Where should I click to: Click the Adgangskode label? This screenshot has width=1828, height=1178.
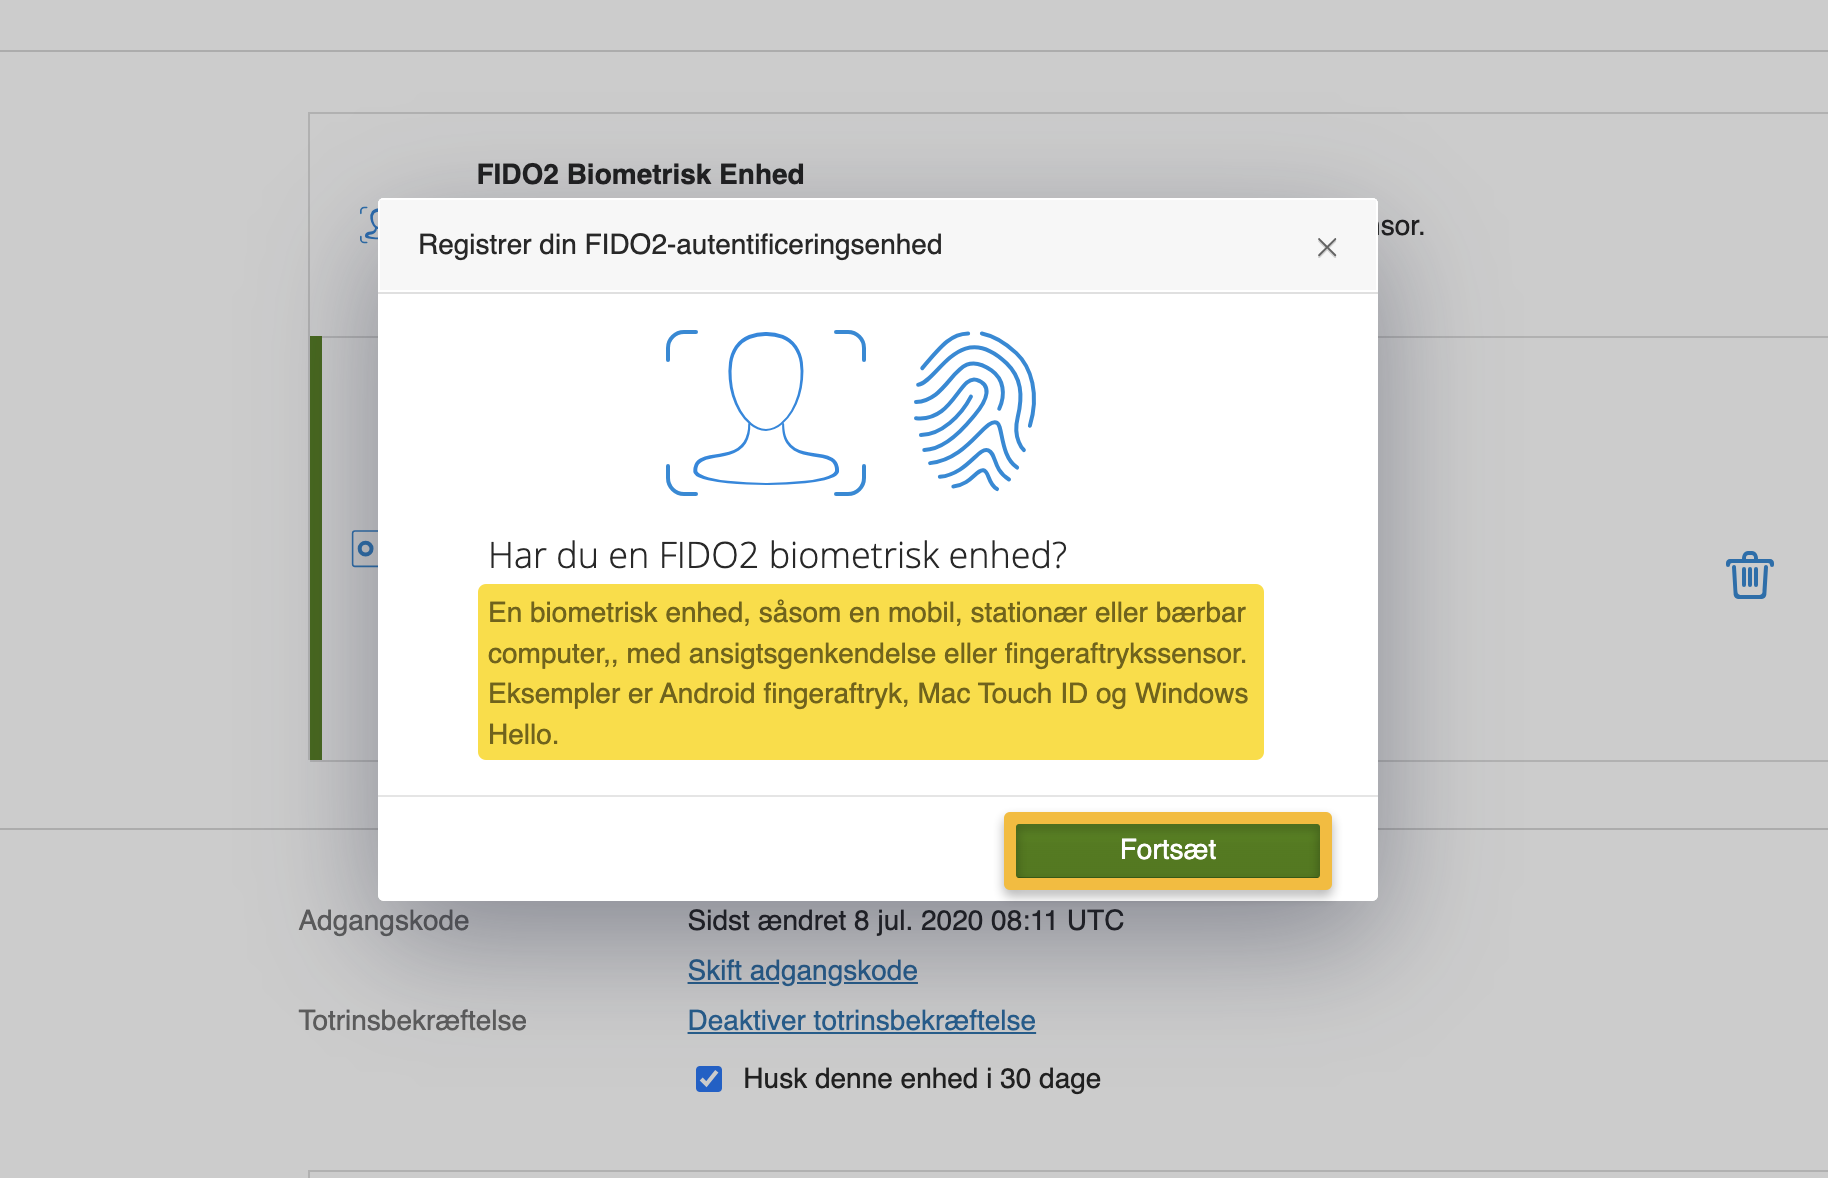(383, 920)
